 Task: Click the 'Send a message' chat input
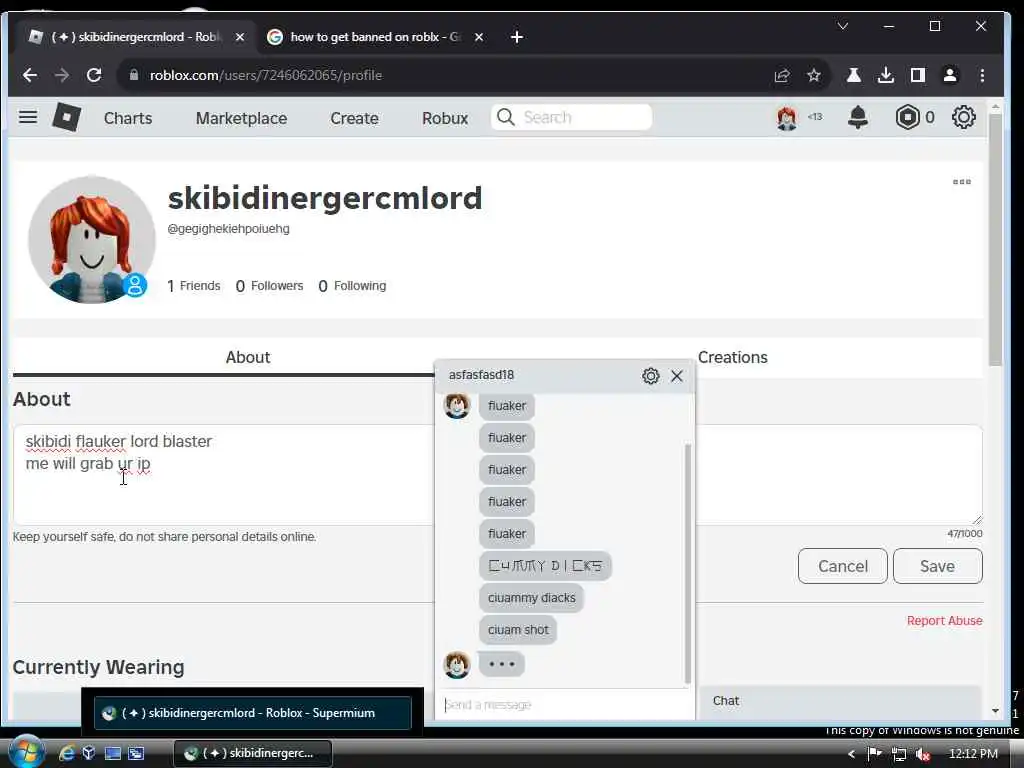tap(565, 705)
